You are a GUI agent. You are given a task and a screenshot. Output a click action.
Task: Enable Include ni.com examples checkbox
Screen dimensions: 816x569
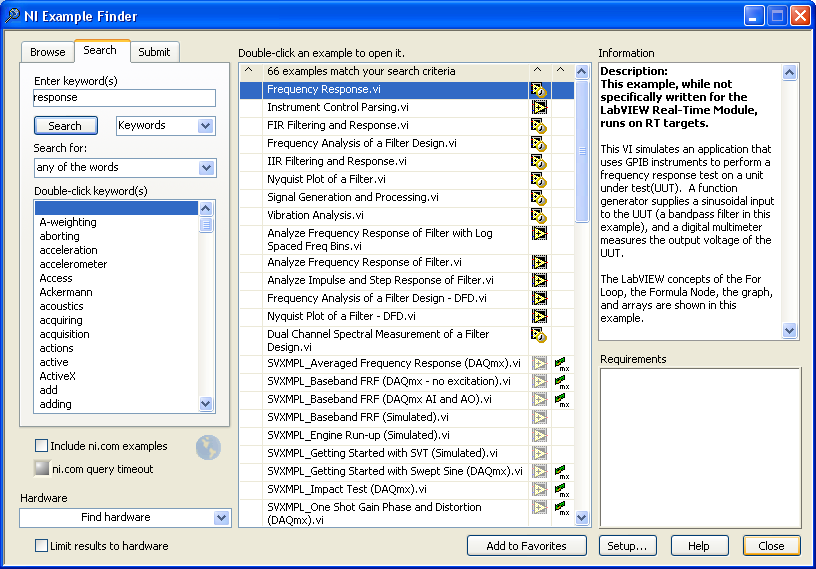[41, 446]
